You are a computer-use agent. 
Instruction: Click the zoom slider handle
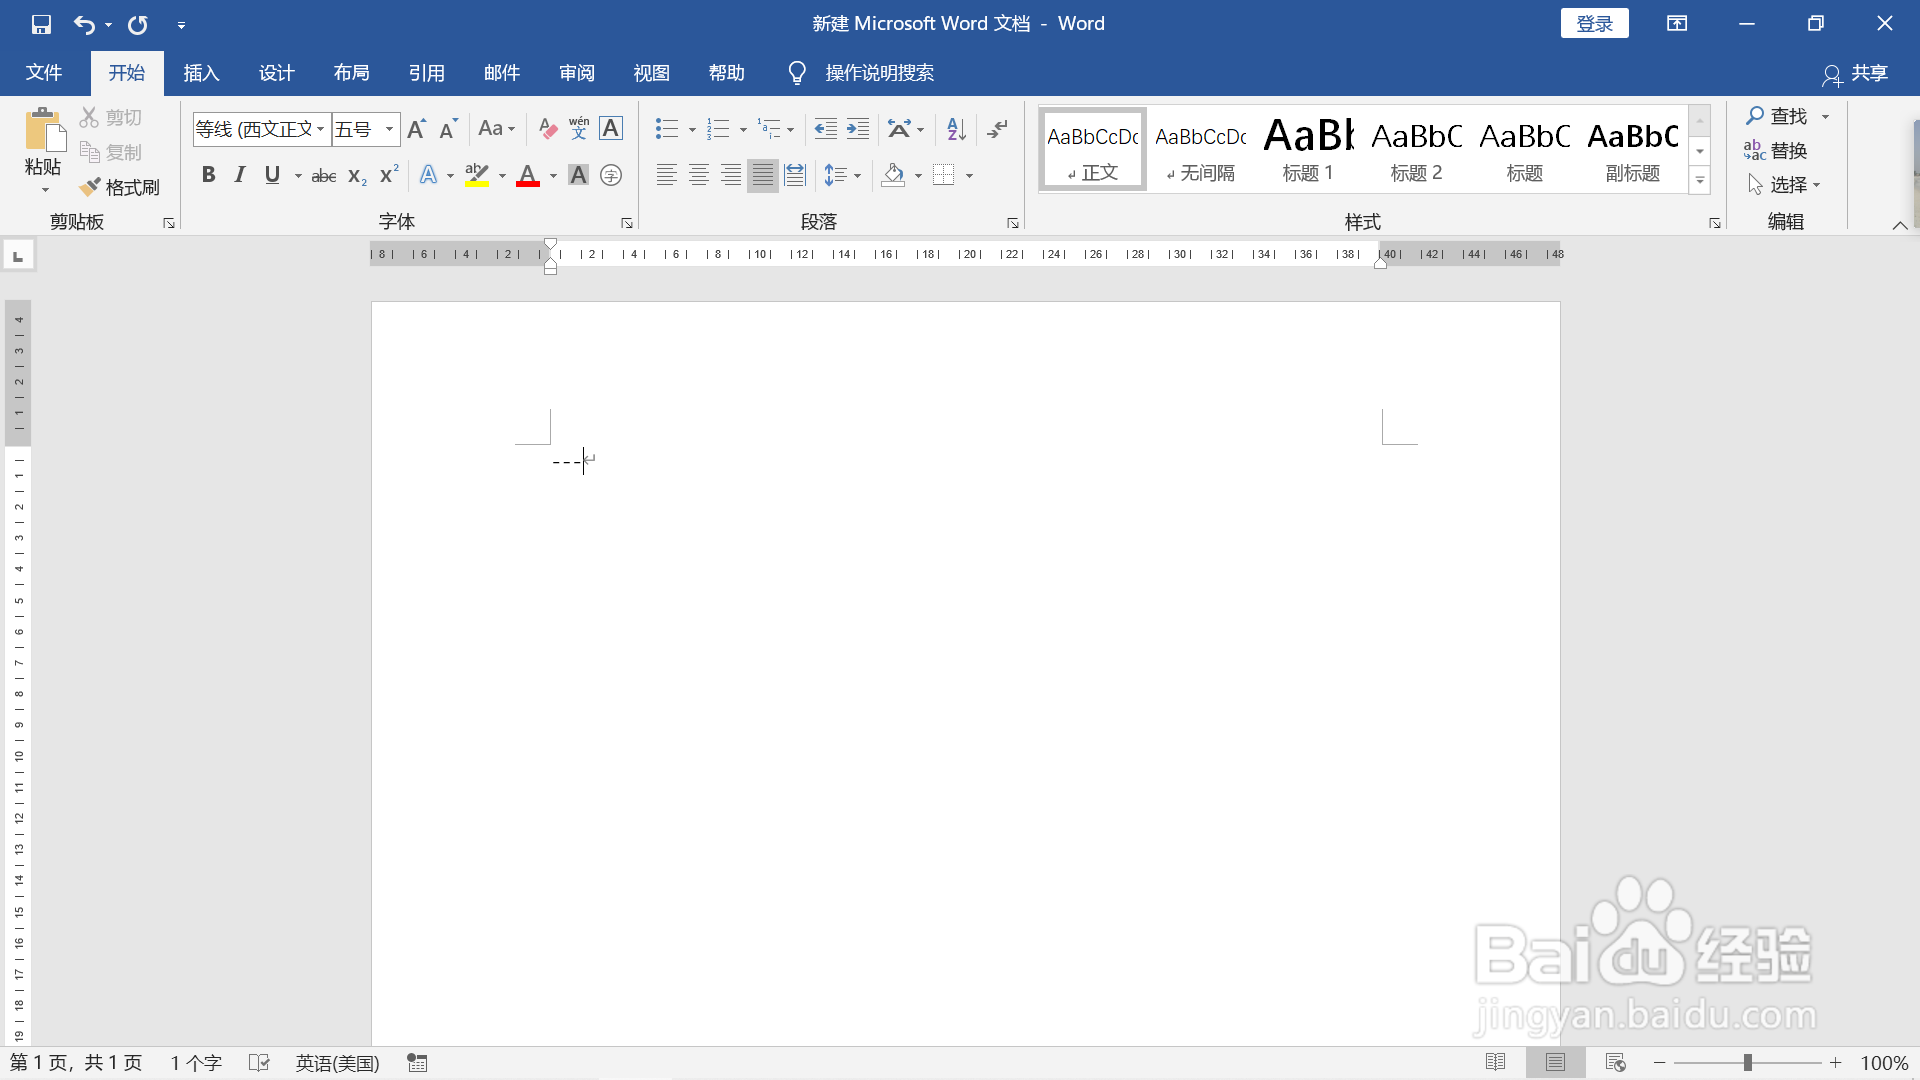point(1748,1063)
